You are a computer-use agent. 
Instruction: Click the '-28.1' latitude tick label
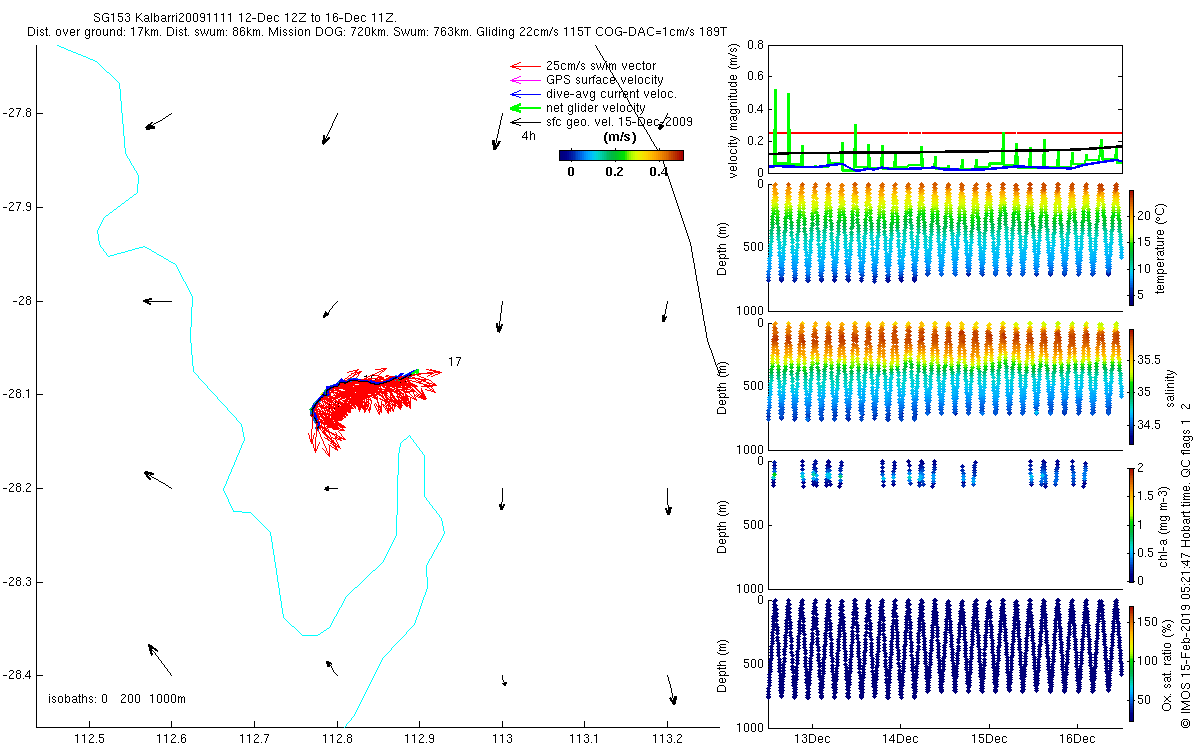tap(17, 394)
